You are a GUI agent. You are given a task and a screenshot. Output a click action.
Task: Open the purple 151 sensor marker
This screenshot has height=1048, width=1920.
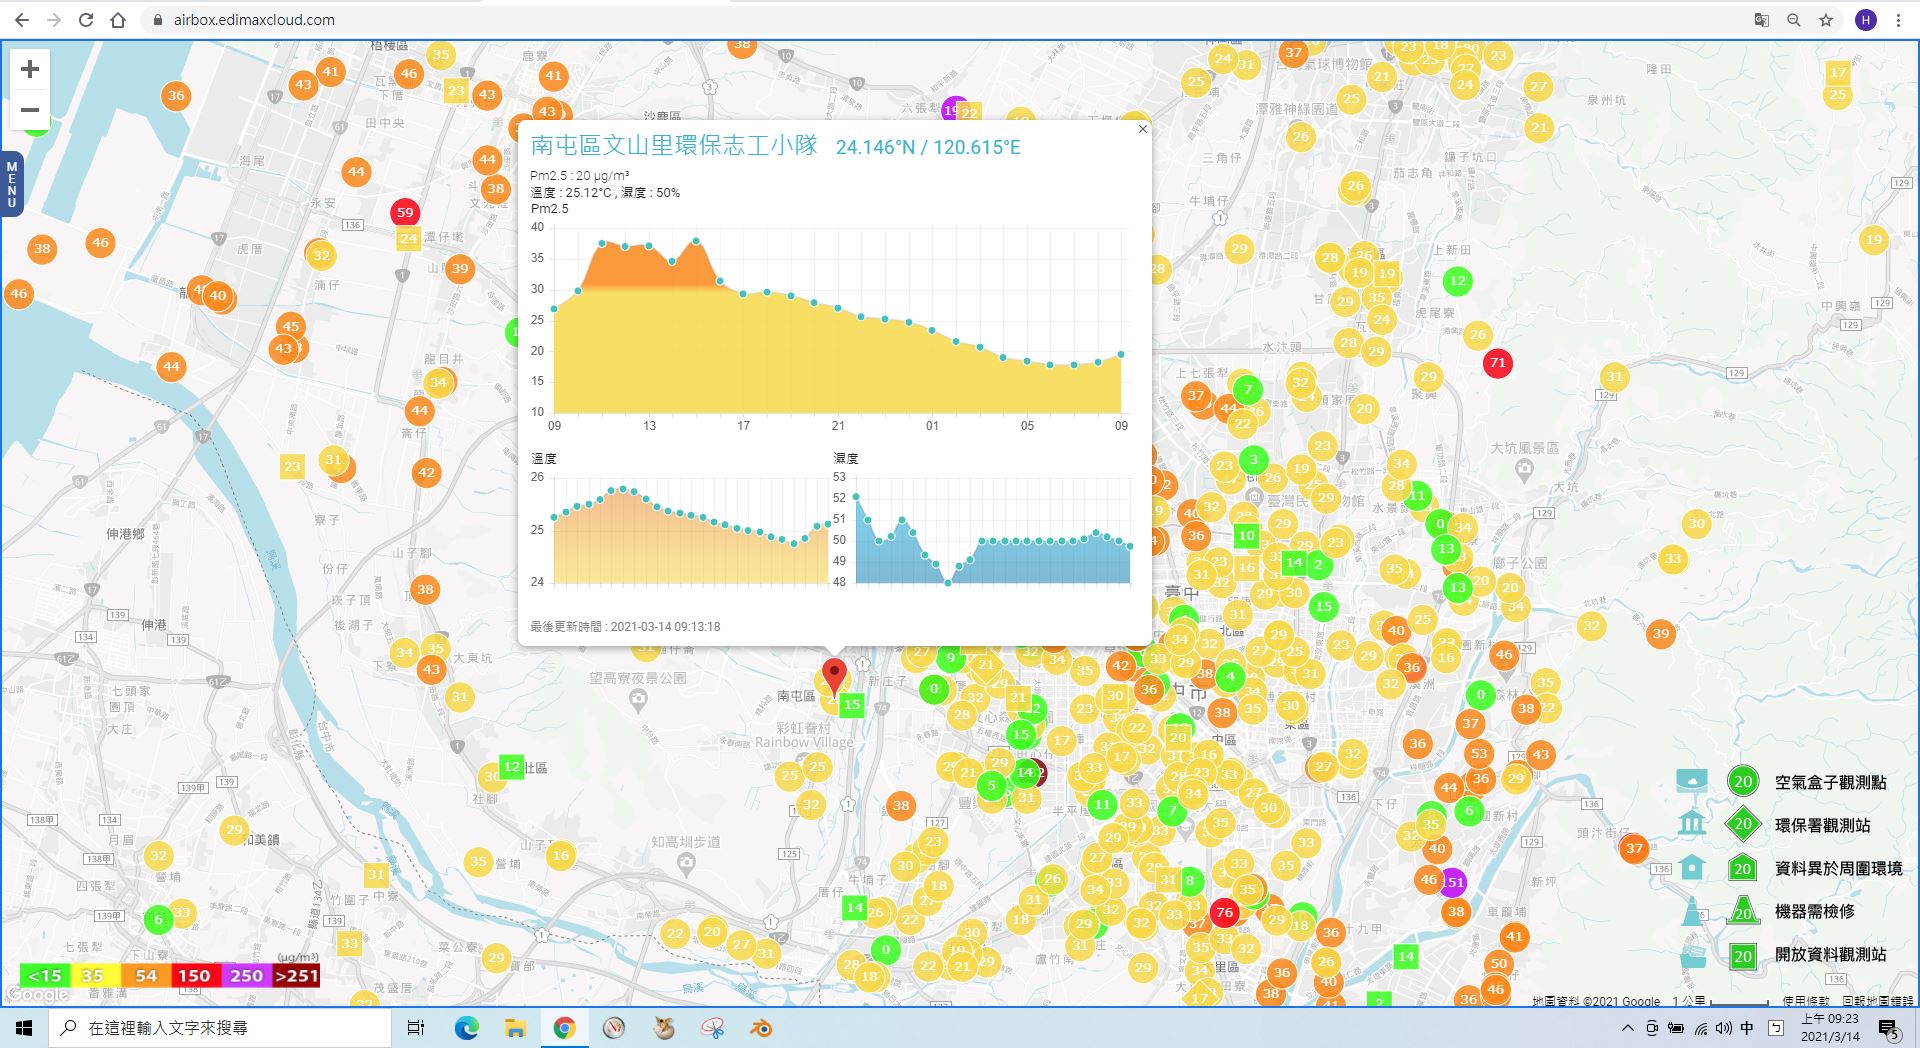coord(1453,882)
